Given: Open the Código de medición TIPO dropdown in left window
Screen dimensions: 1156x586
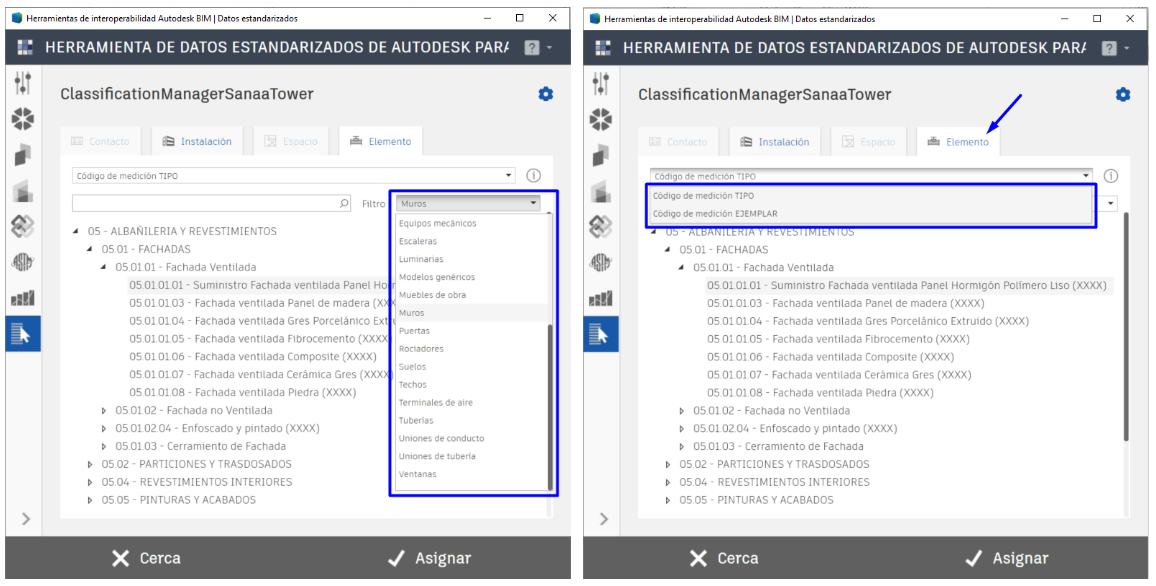Looking at the screenshot, I should 293,176.
